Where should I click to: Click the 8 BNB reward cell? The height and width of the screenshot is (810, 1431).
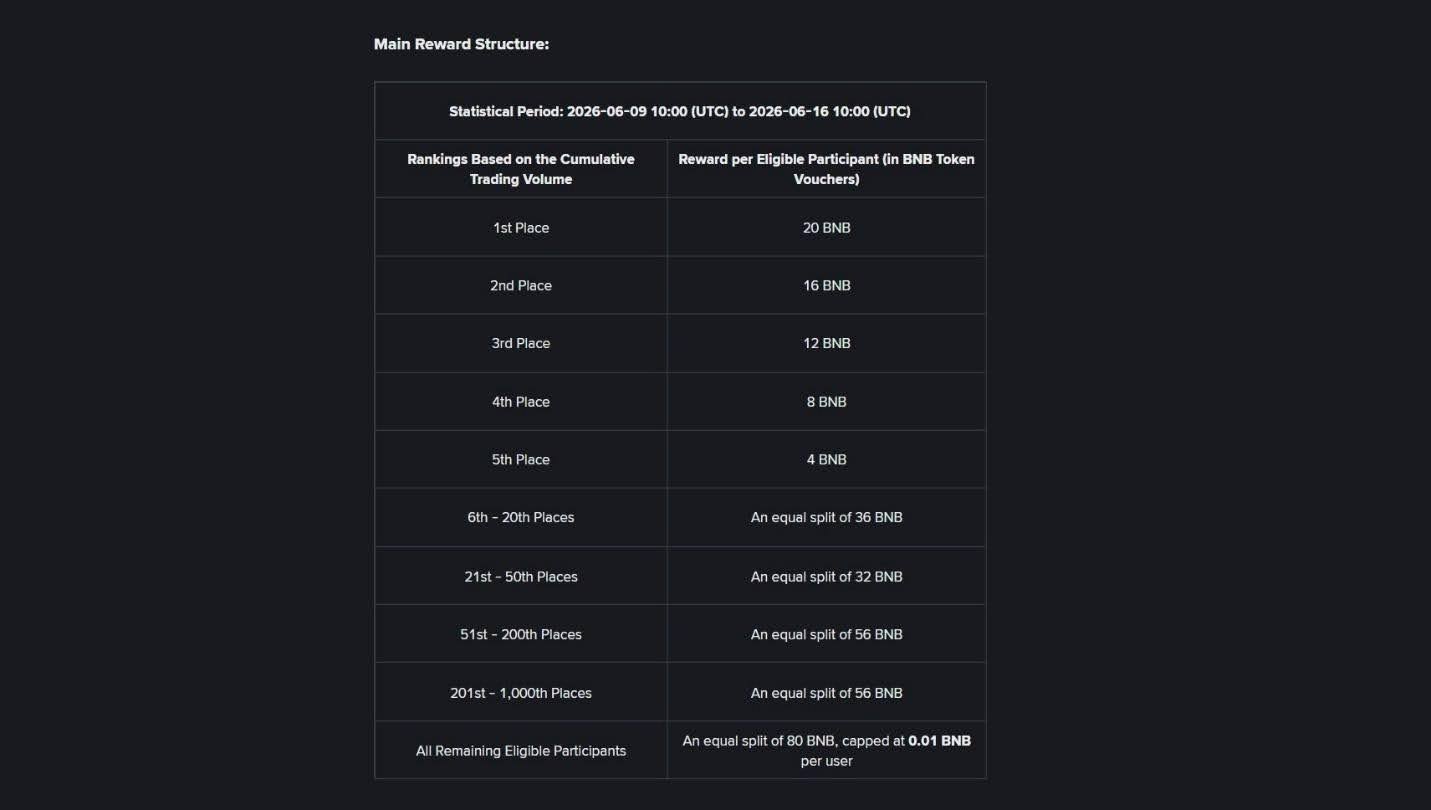click(826, 402)
